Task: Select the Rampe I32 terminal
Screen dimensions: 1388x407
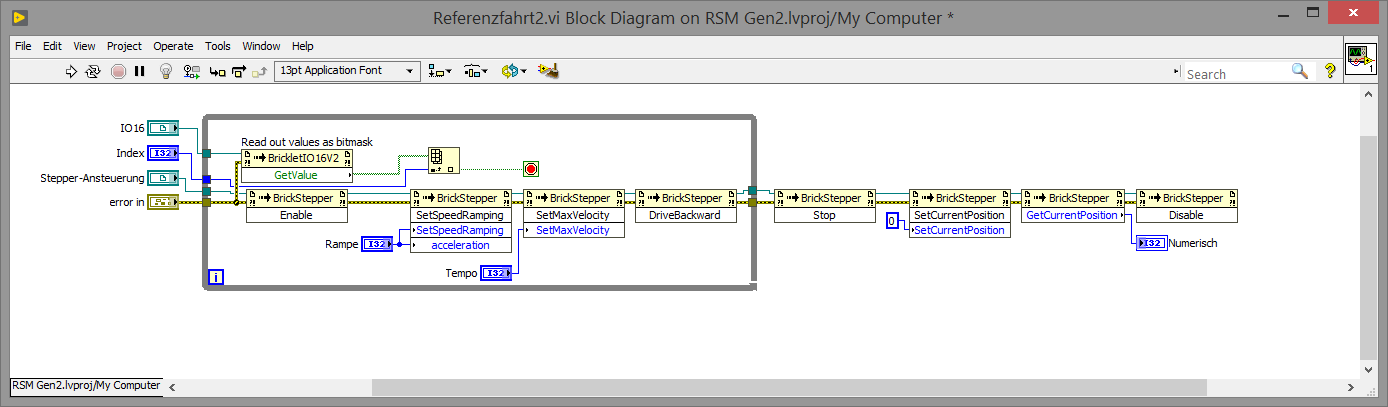Action: [x=377, y=244]
